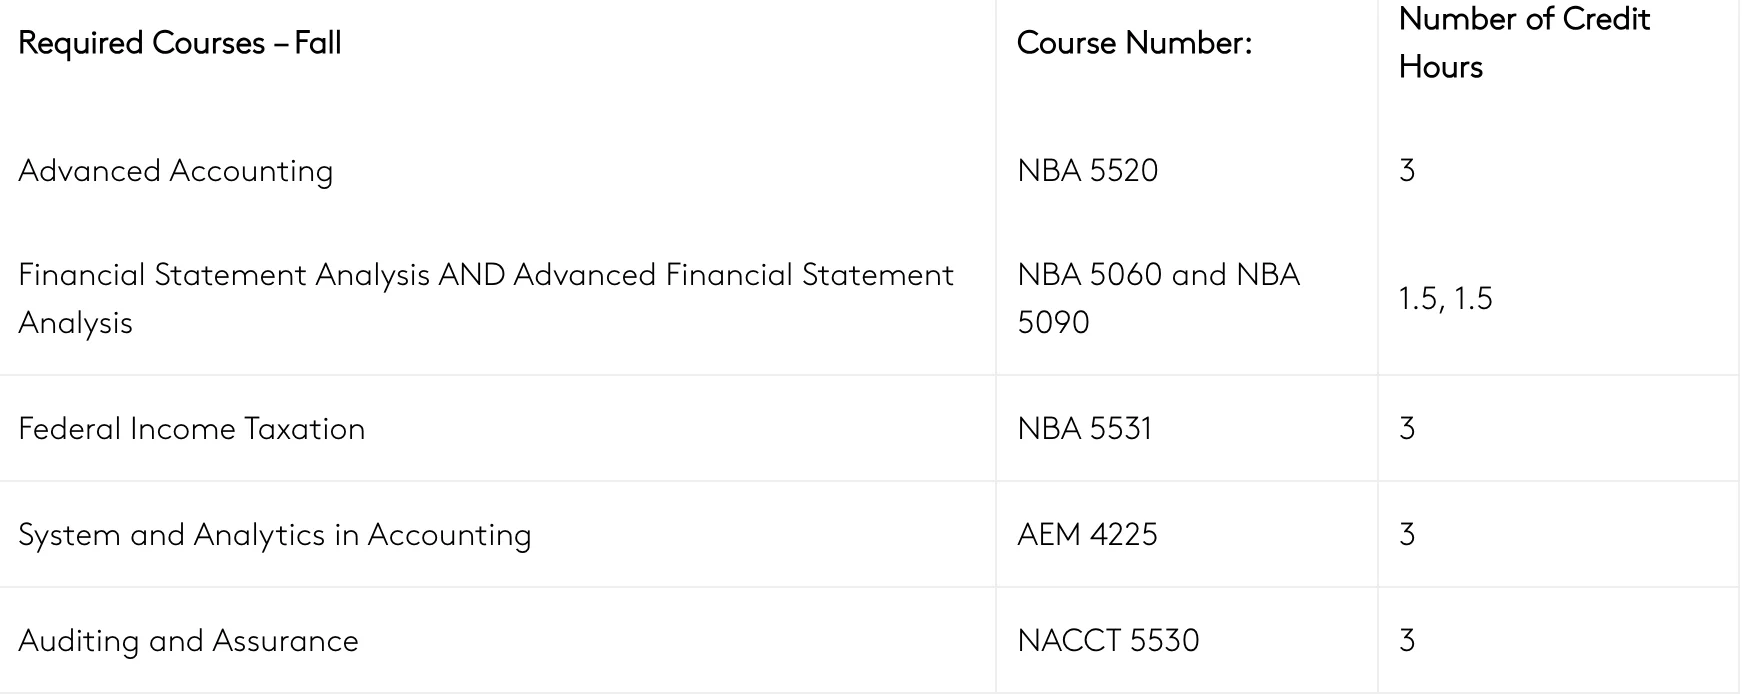
Task: Select the 'Auditing and Assurance' course name
Action: point(188,641)
